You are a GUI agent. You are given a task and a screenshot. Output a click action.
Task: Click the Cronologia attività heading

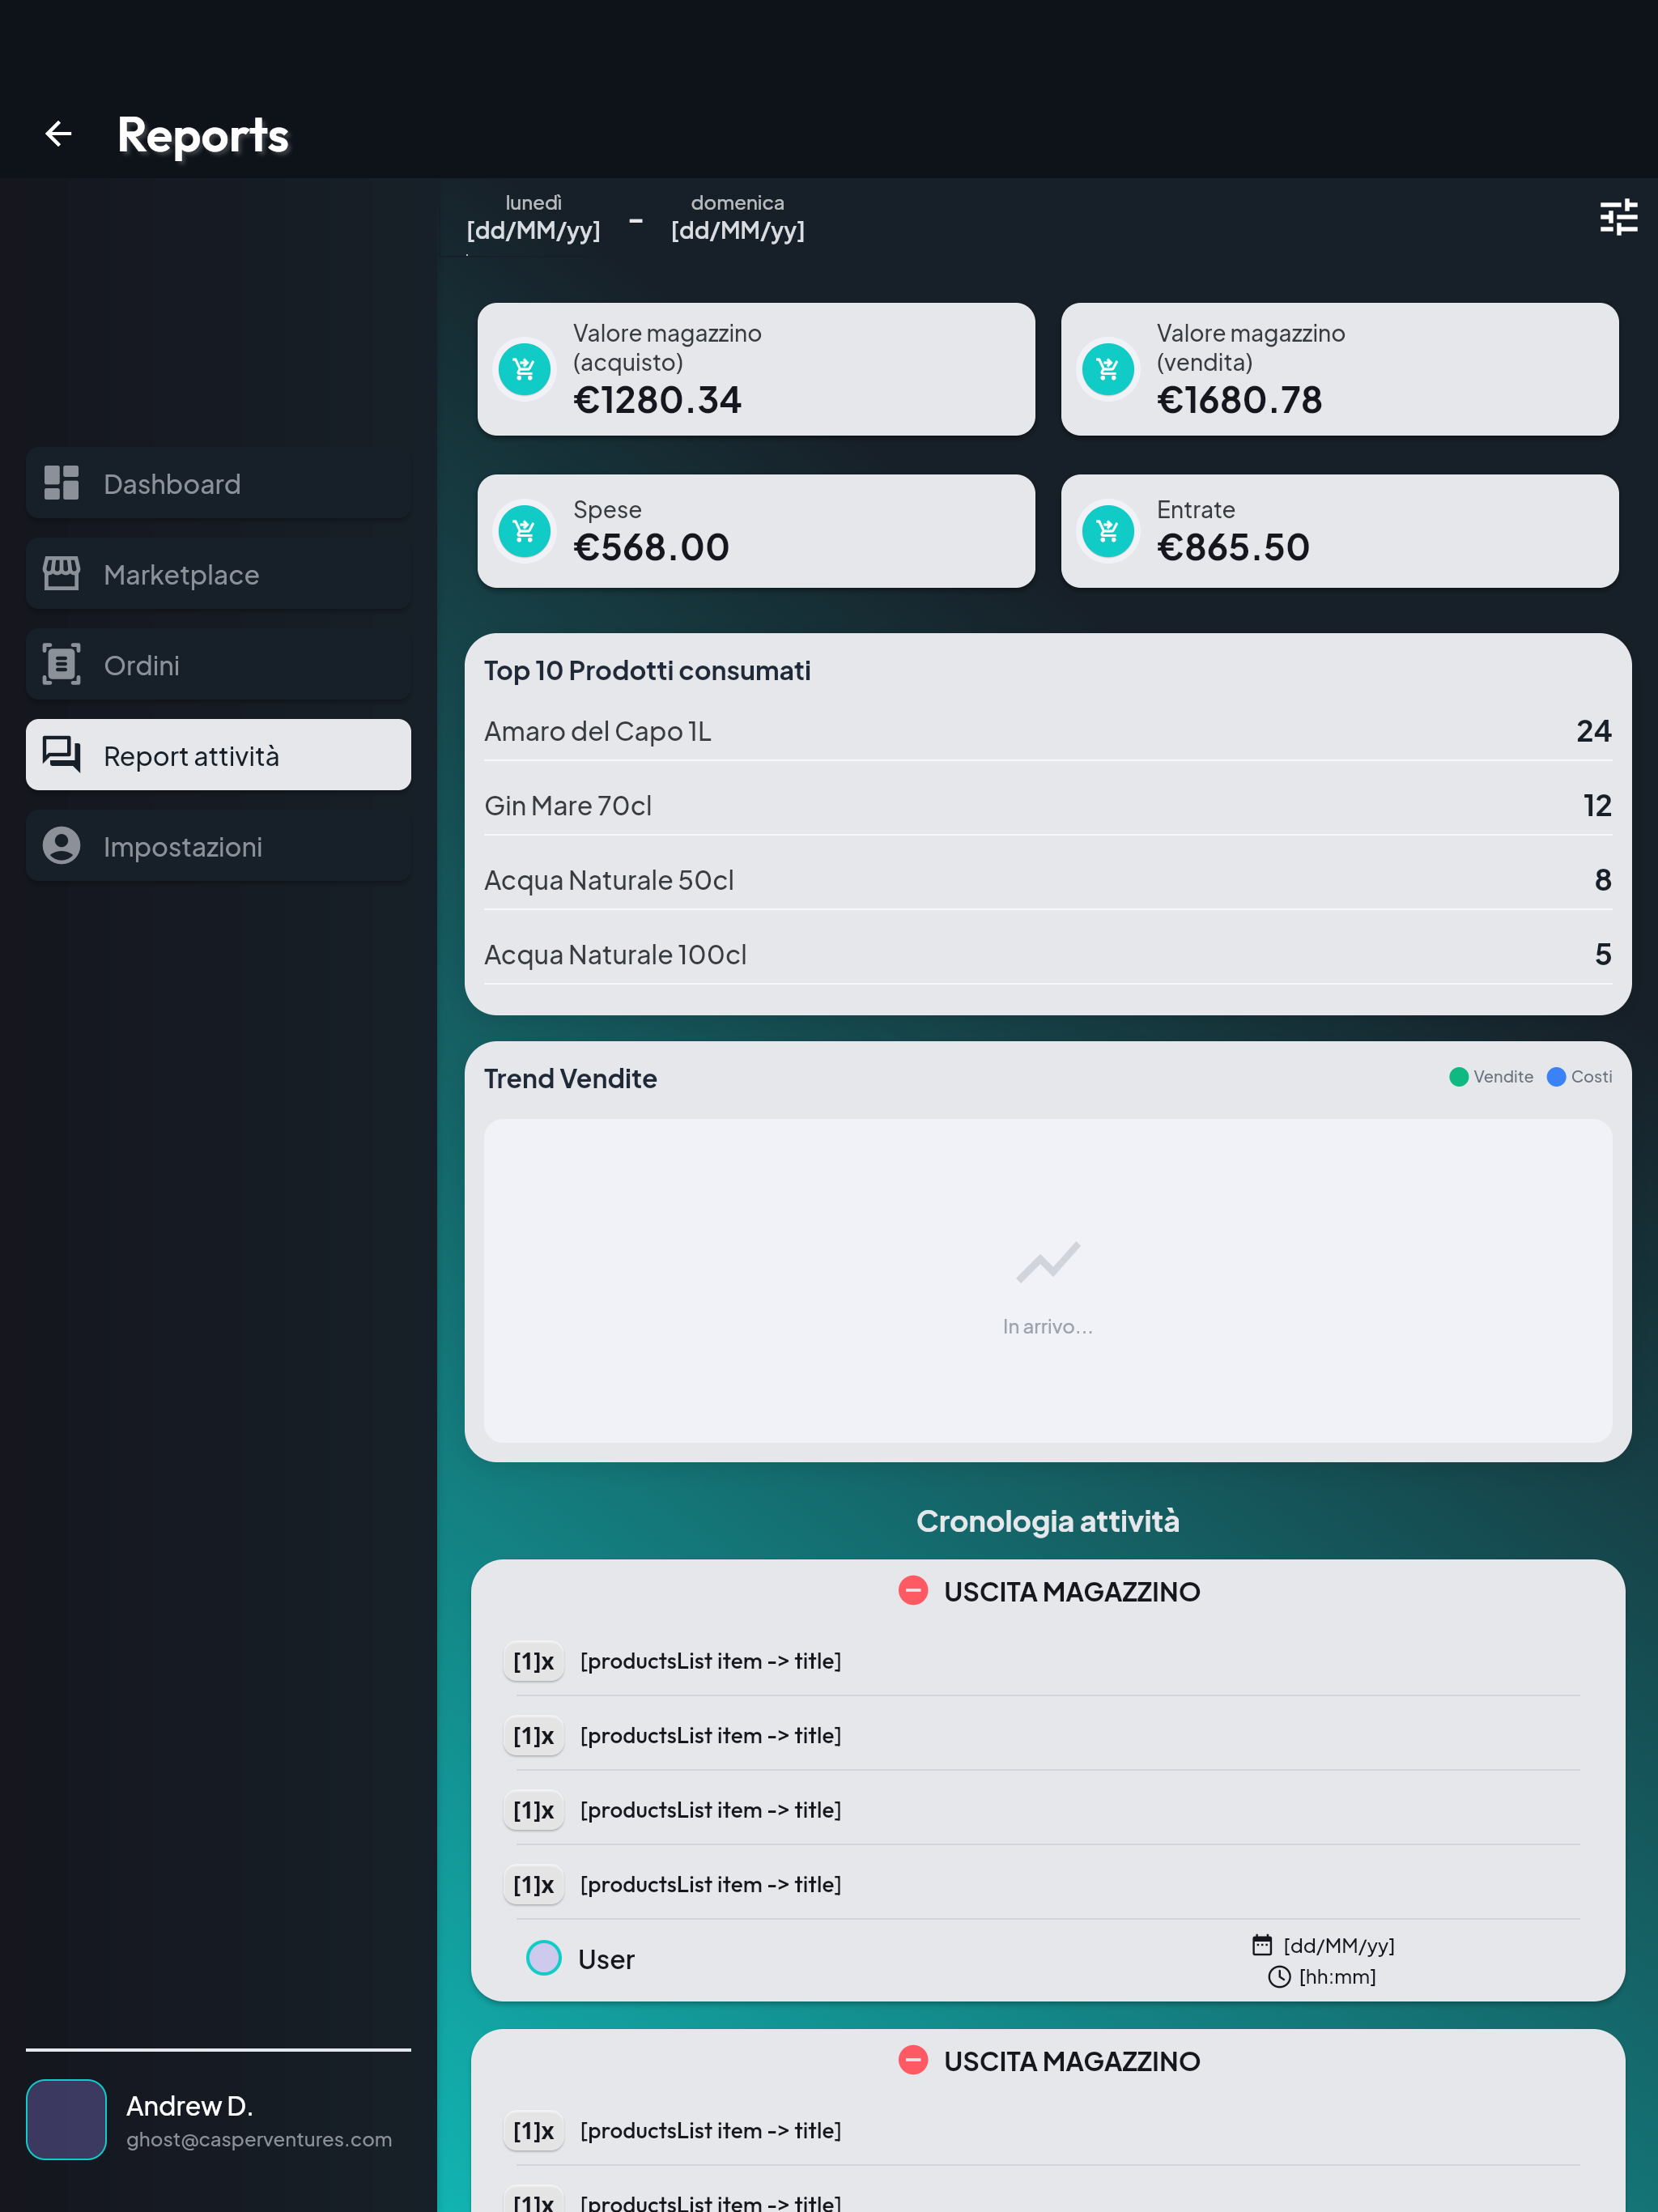[1048, 1521]
